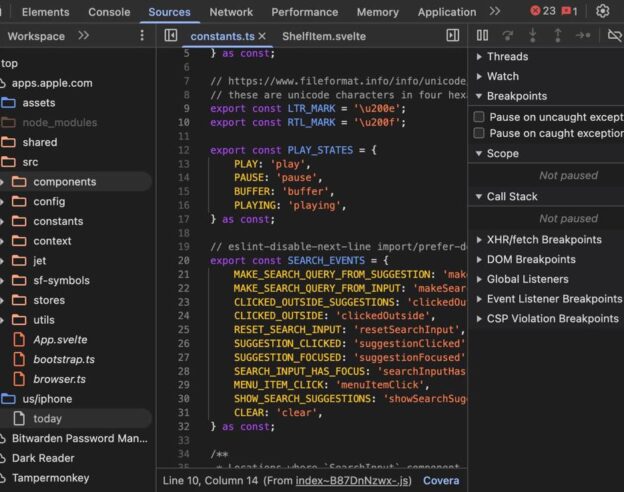Viewport: 624px width, 492px height.
Task: Select Tampermonkey extension entry
Action: (x=50, y=478)
